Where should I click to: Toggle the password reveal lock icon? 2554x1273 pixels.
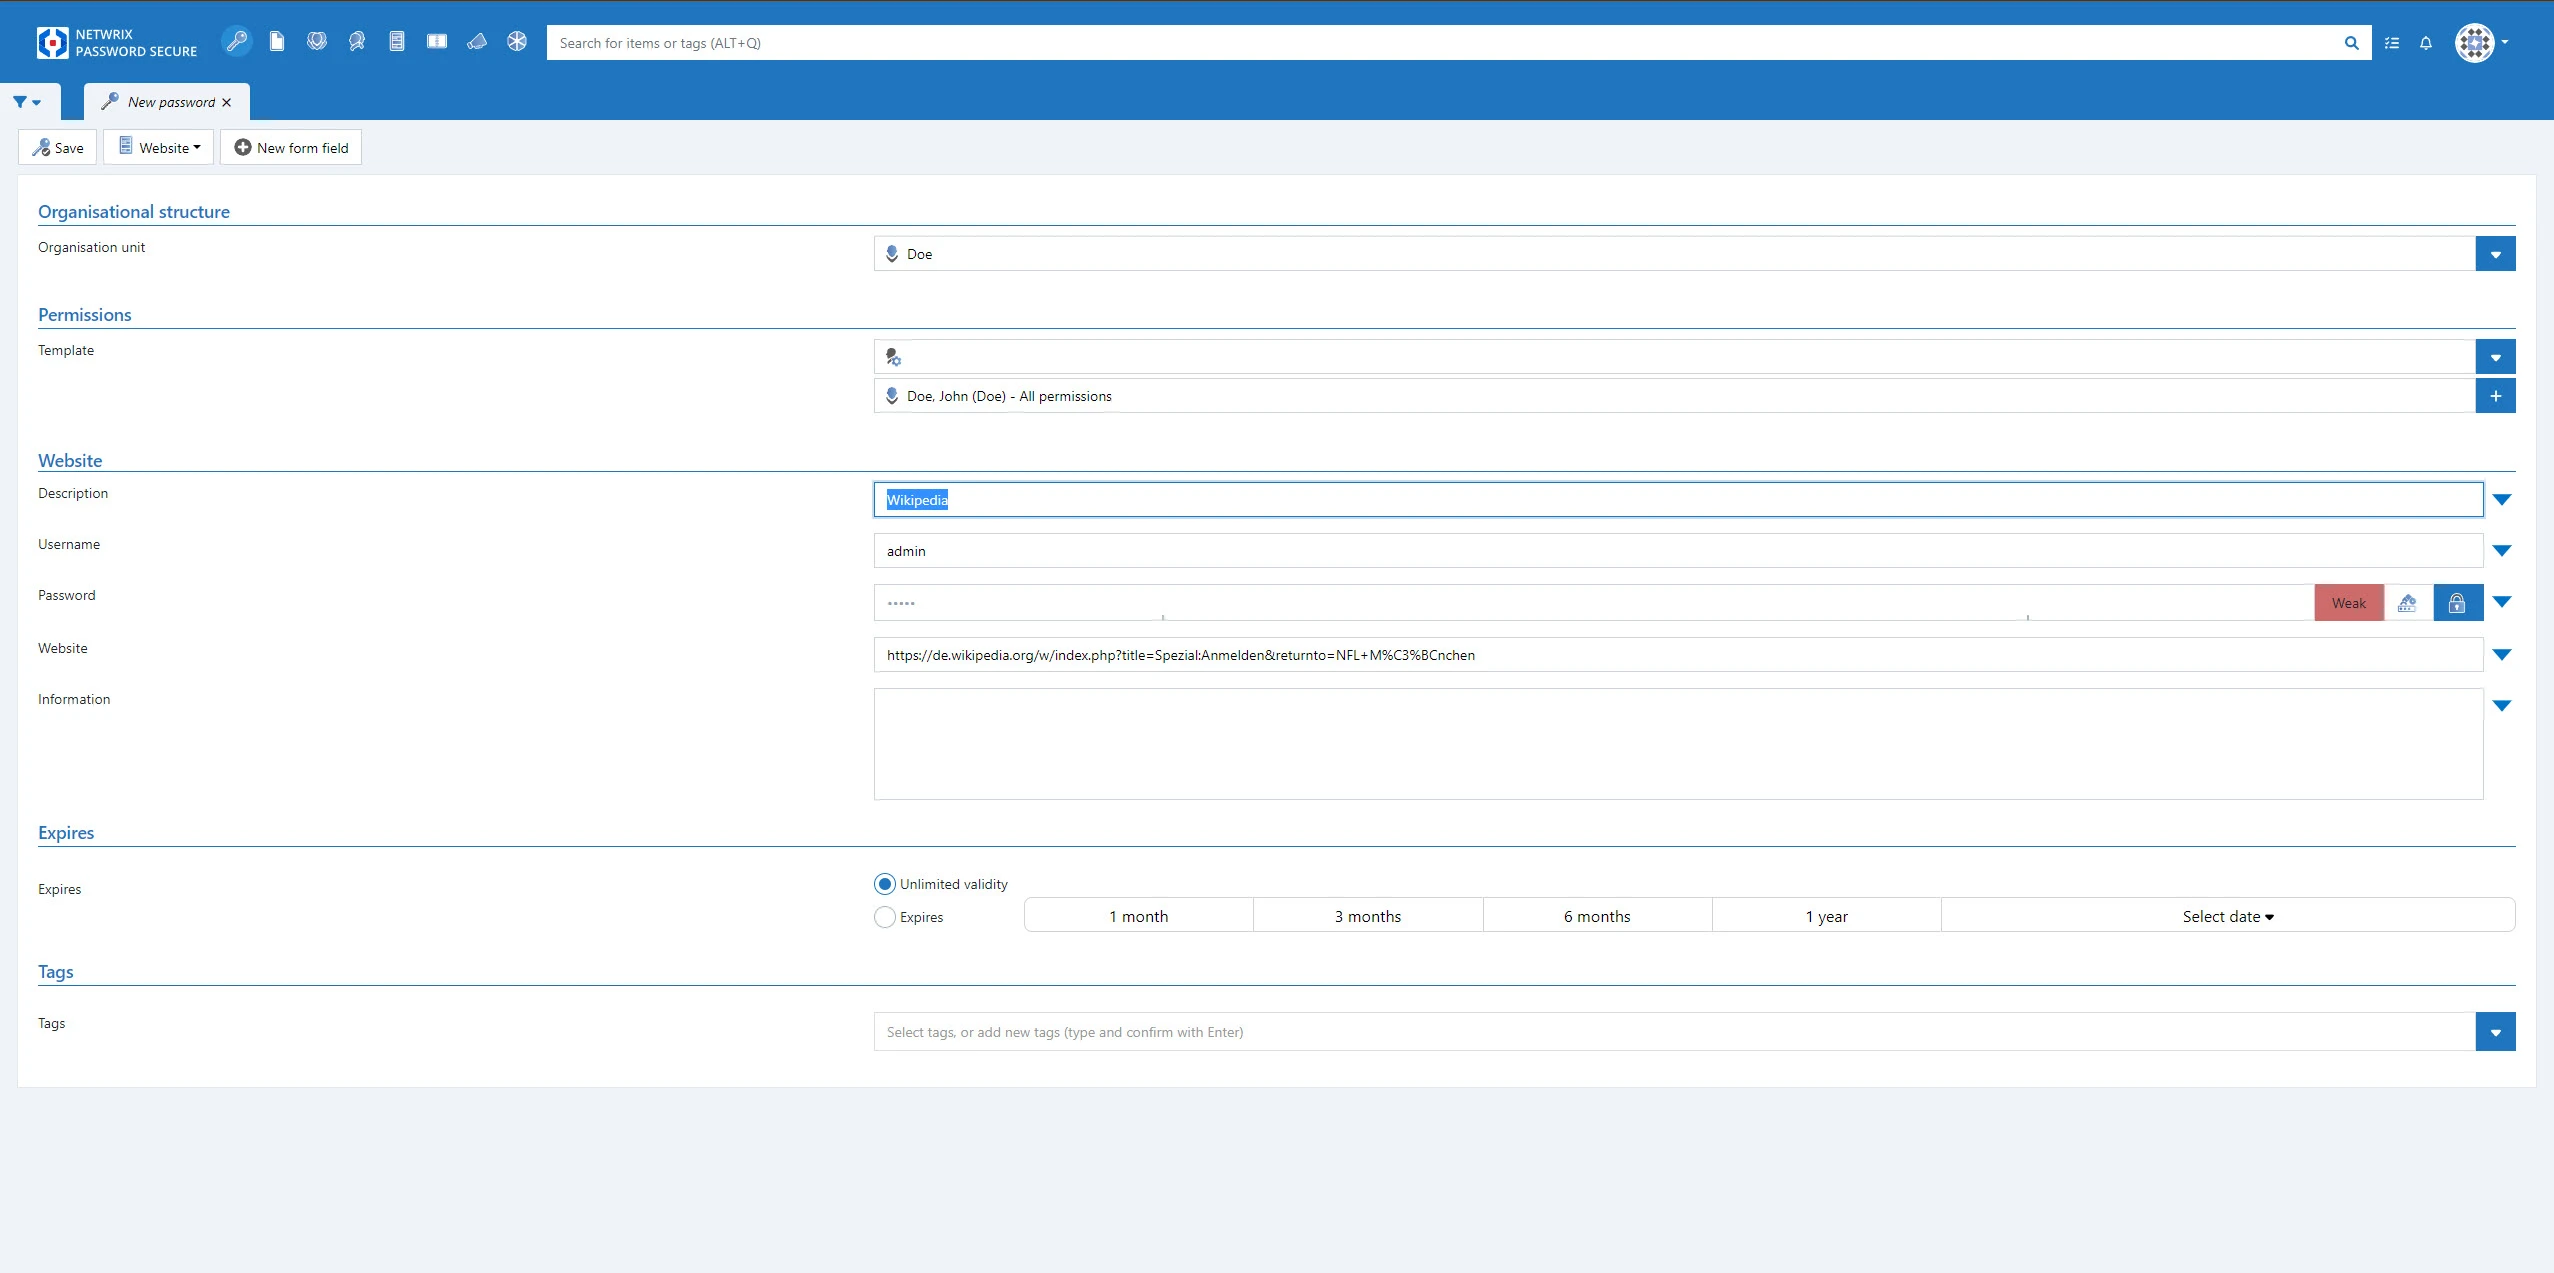pos(2457,603)
